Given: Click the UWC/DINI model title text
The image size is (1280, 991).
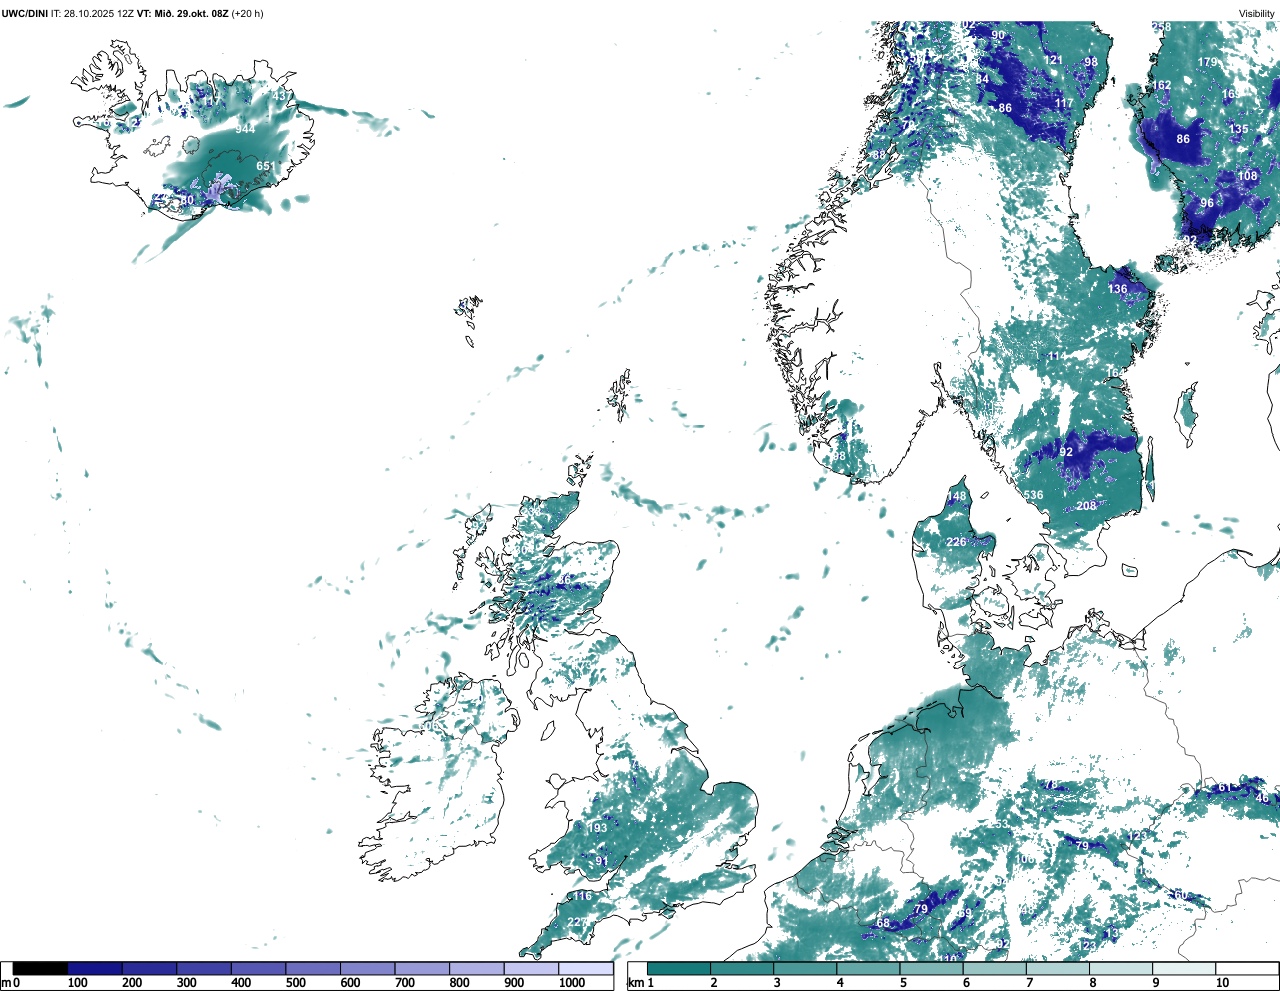Looking at the screenshot, I should tap(24, 13).
